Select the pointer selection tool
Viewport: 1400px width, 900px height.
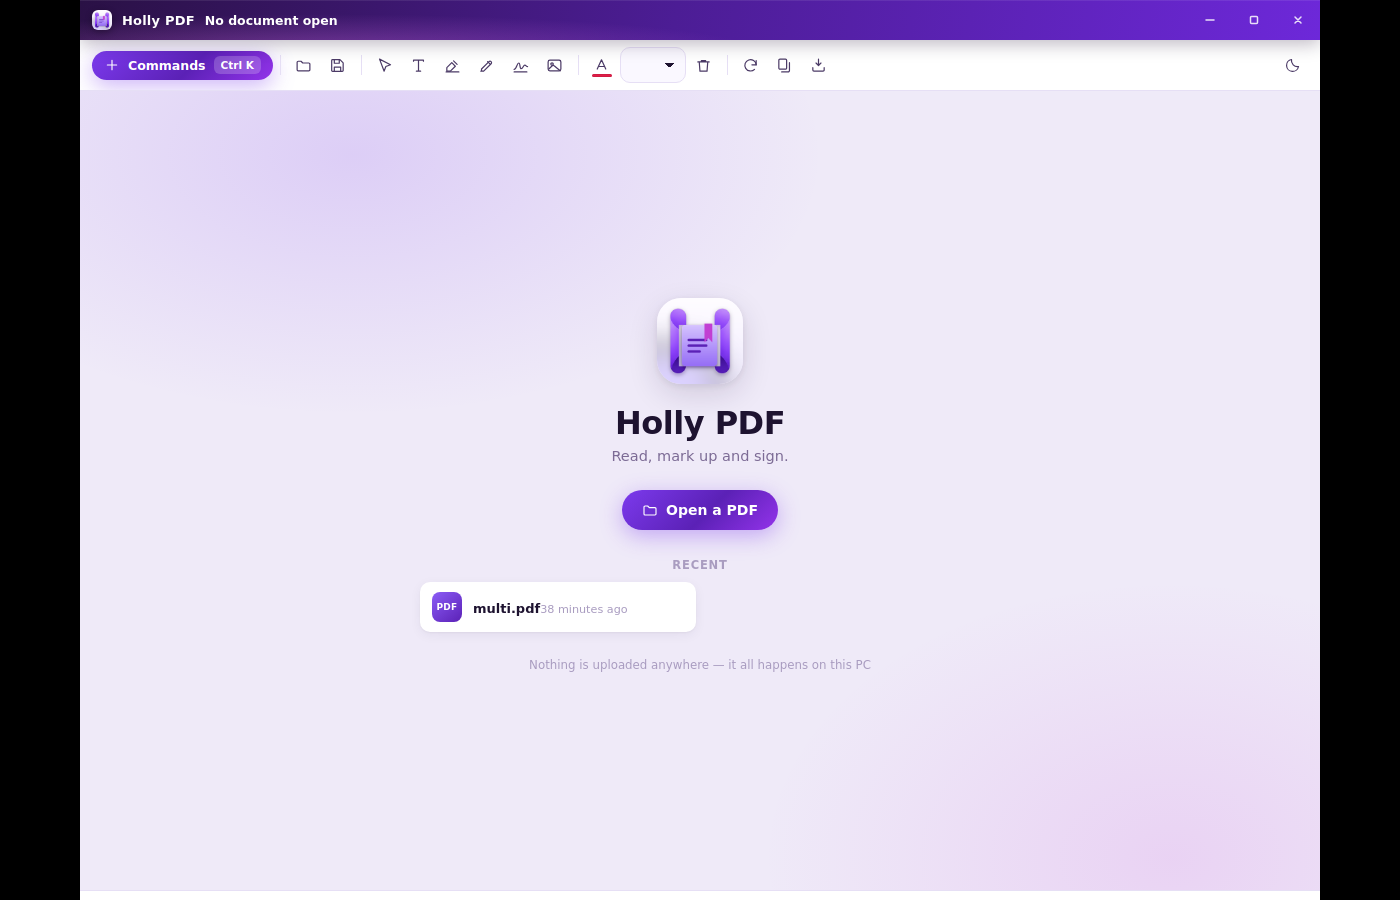pyautogui.click(x=385, y=66)
